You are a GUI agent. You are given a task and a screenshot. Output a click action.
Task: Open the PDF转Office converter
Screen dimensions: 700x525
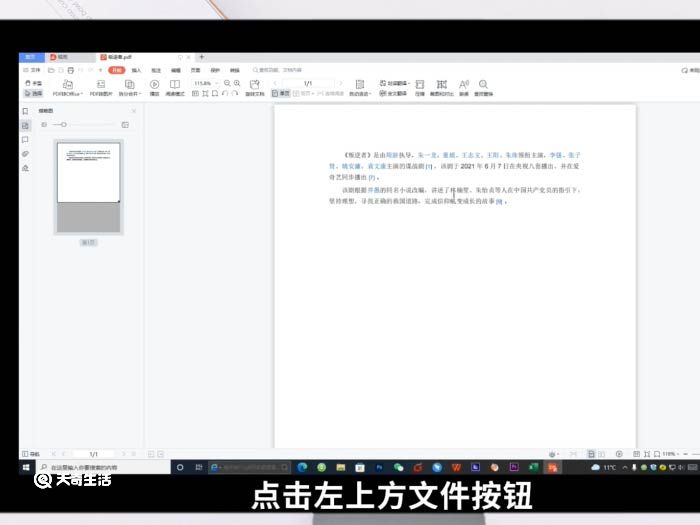point(68,88)
